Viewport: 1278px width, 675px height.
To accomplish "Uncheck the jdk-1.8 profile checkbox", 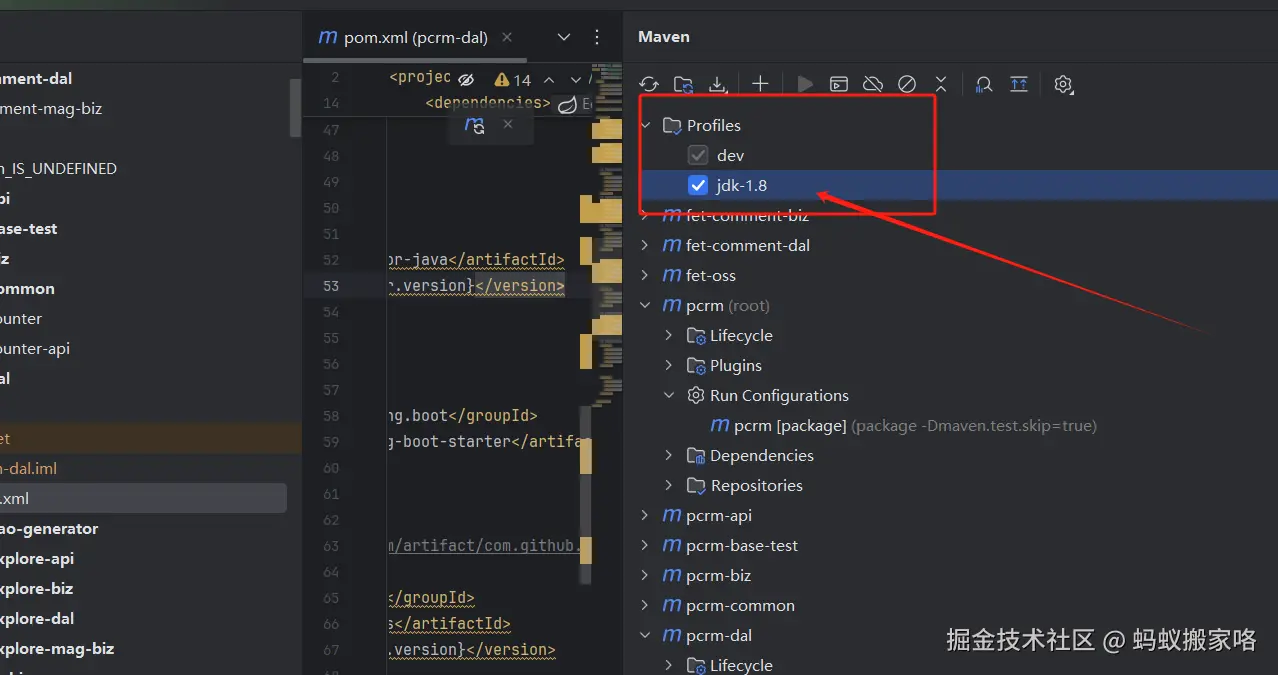I will tap(698, 185).
